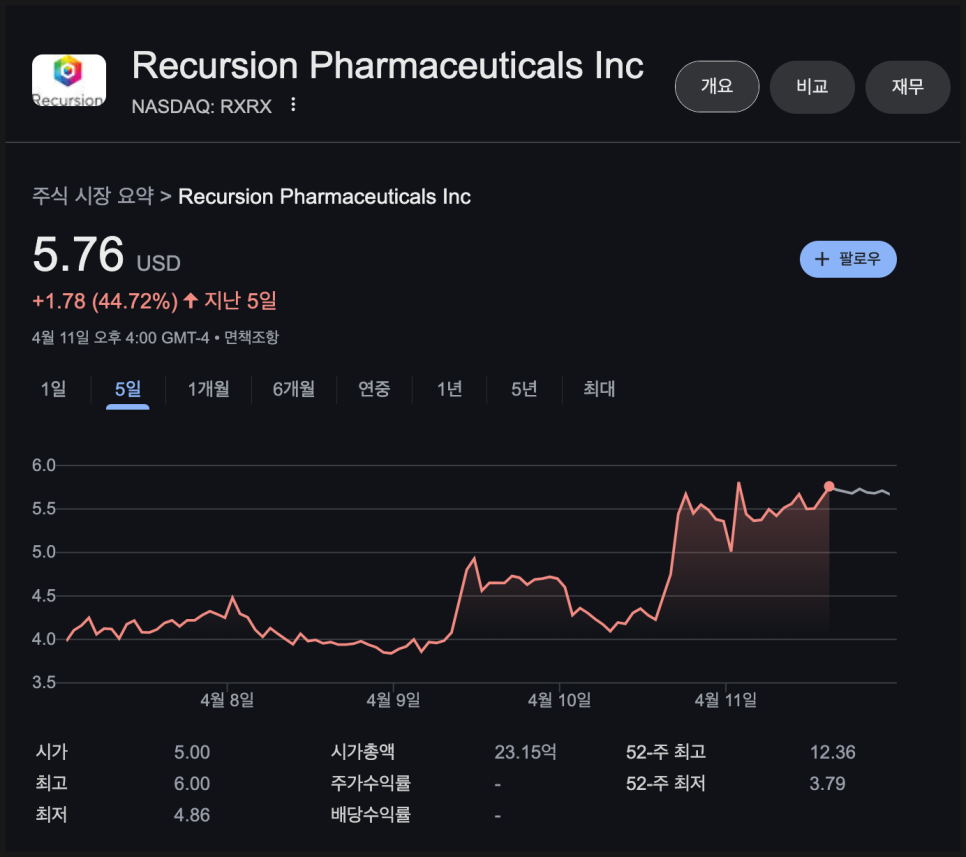Click the Recursion company logo
966x857 pixels.
pos(68,80)
